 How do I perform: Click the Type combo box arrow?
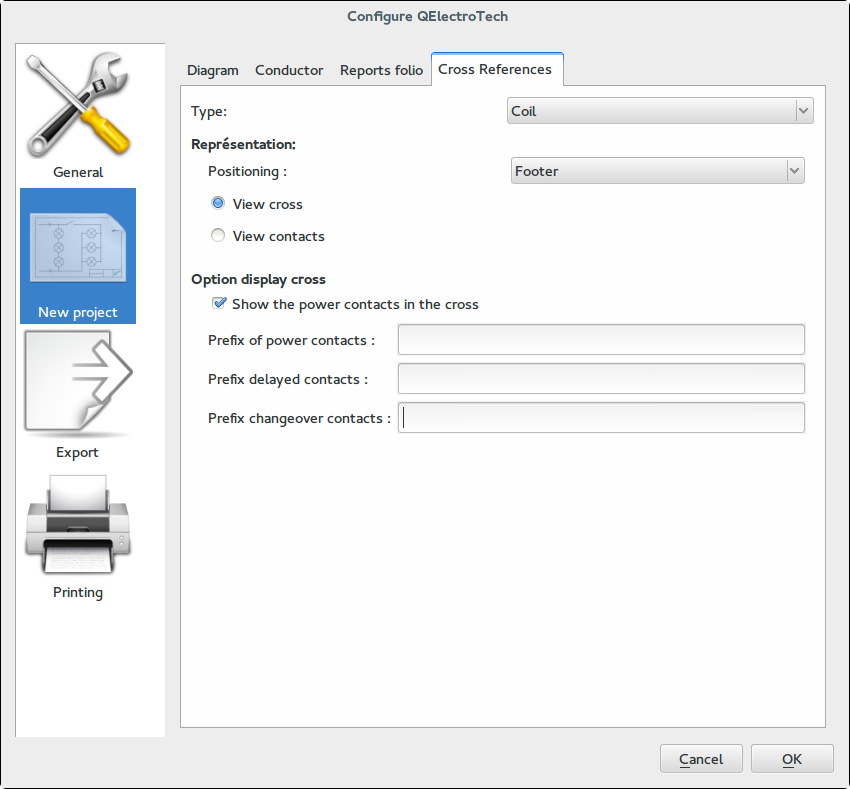coord(803,111)
